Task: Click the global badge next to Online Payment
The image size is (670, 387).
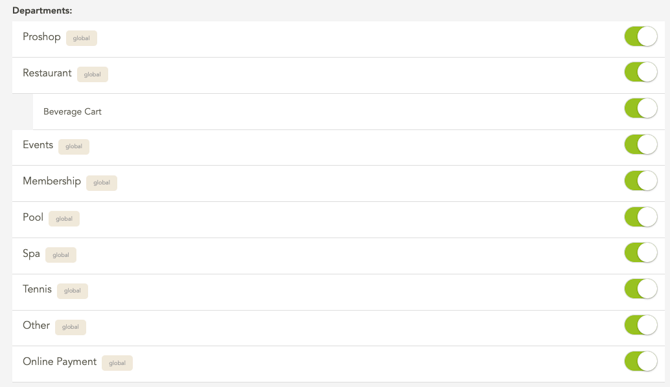Action: (x=117, y=363)
